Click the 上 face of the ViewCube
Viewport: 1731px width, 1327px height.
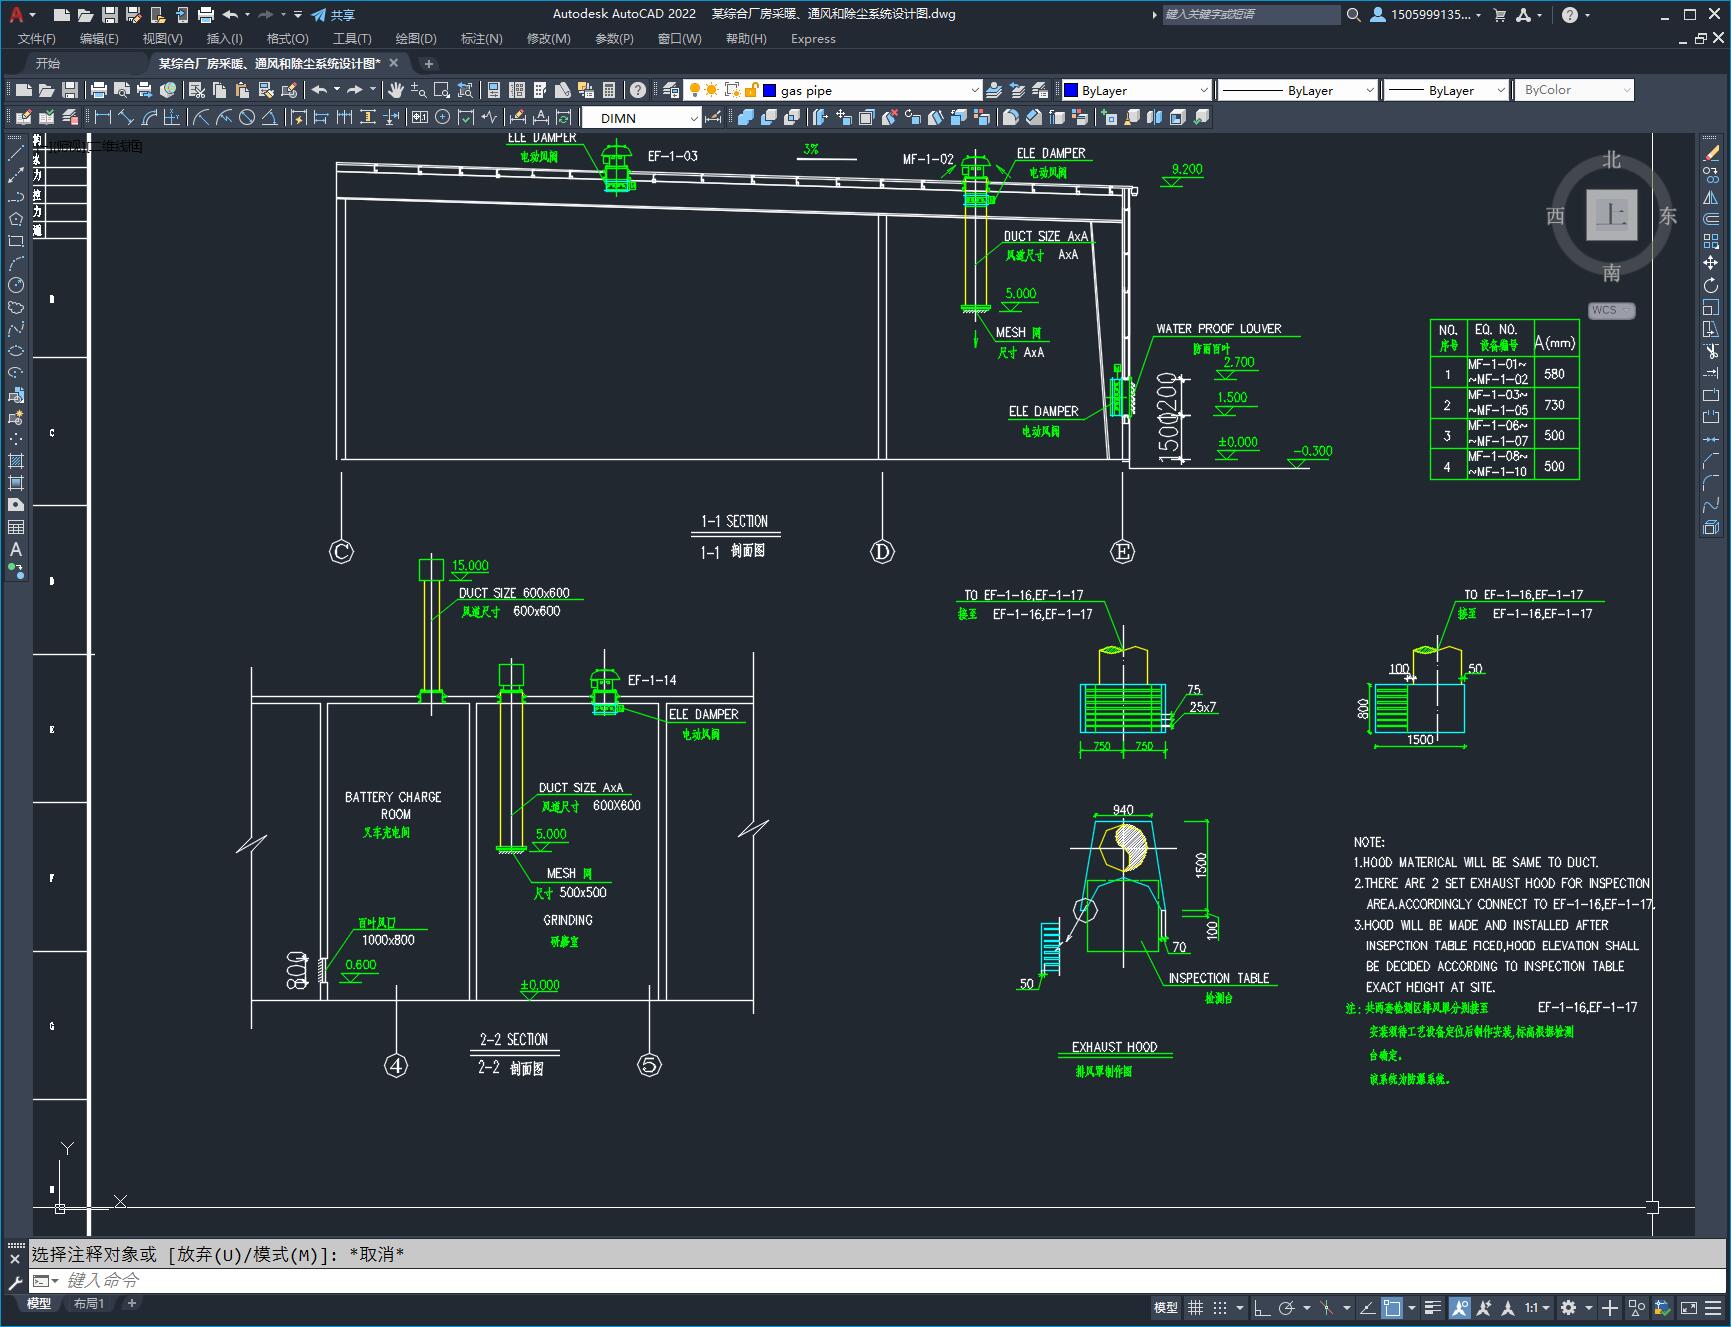1611,214
